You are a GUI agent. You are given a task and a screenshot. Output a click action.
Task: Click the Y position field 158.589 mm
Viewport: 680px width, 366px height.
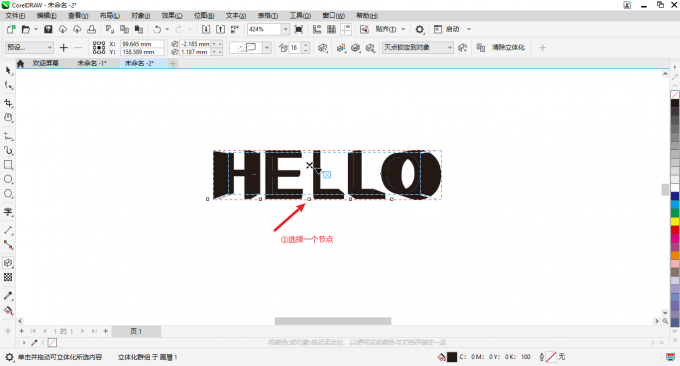[x=142, y=52]
